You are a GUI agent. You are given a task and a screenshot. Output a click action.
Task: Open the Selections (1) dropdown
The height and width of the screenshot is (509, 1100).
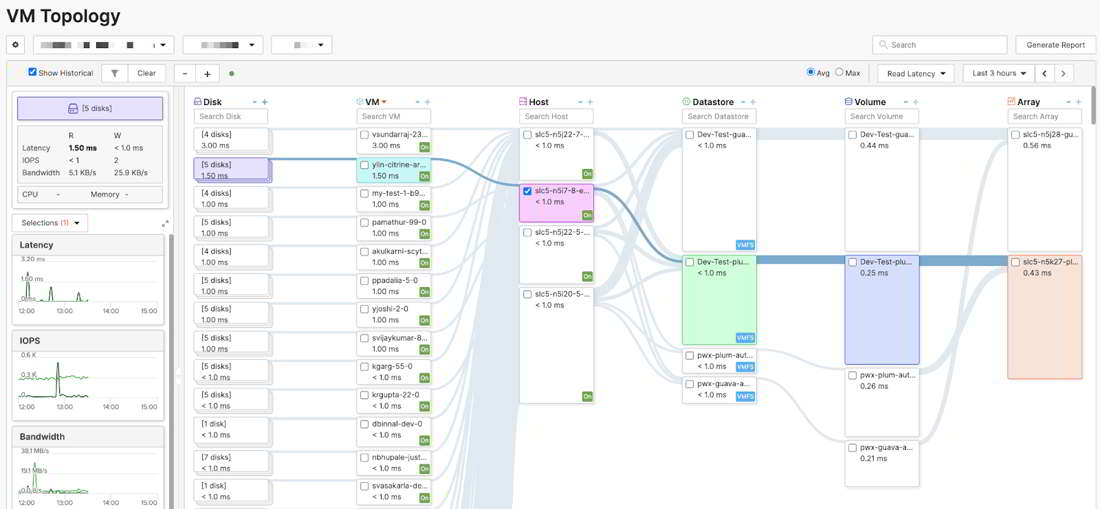[x=50, y=223]
